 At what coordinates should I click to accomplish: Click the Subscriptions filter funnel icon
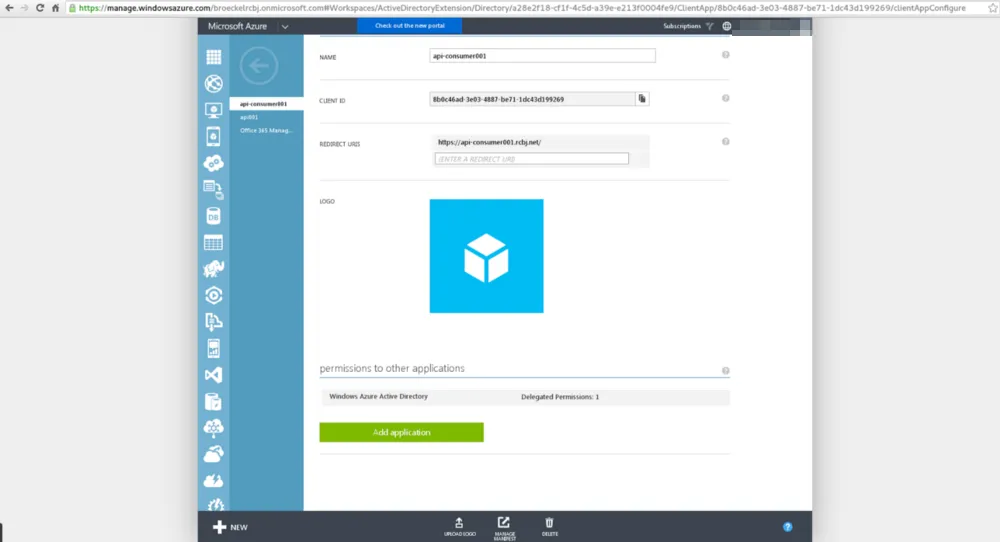pyautogui.click(x=709, y=26)
